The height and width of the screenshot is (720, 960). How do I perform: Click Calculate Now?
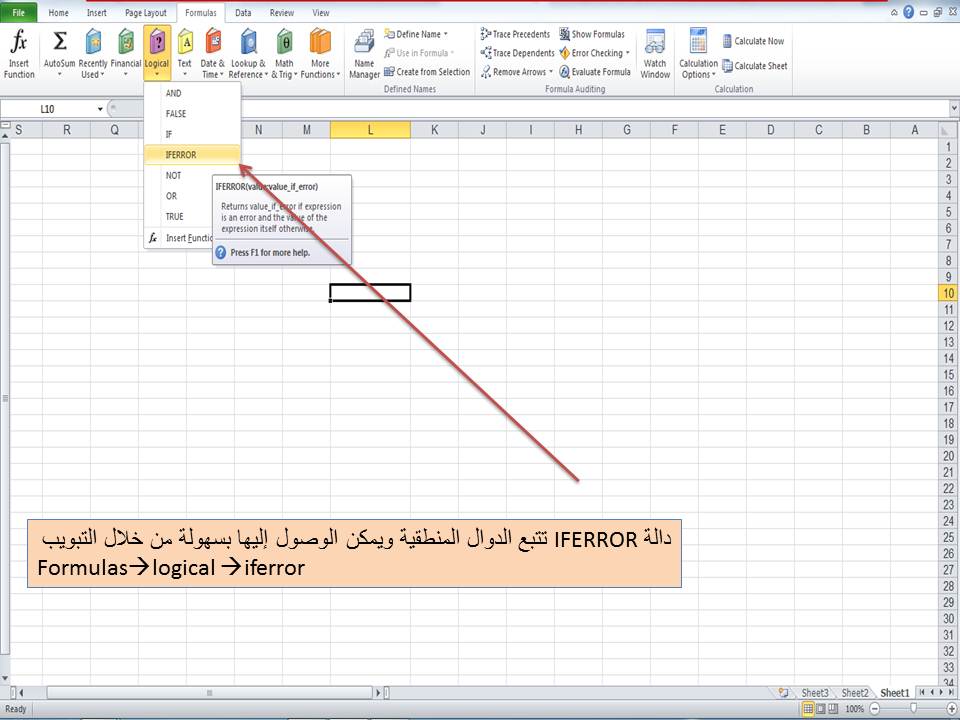click(753, 41)
